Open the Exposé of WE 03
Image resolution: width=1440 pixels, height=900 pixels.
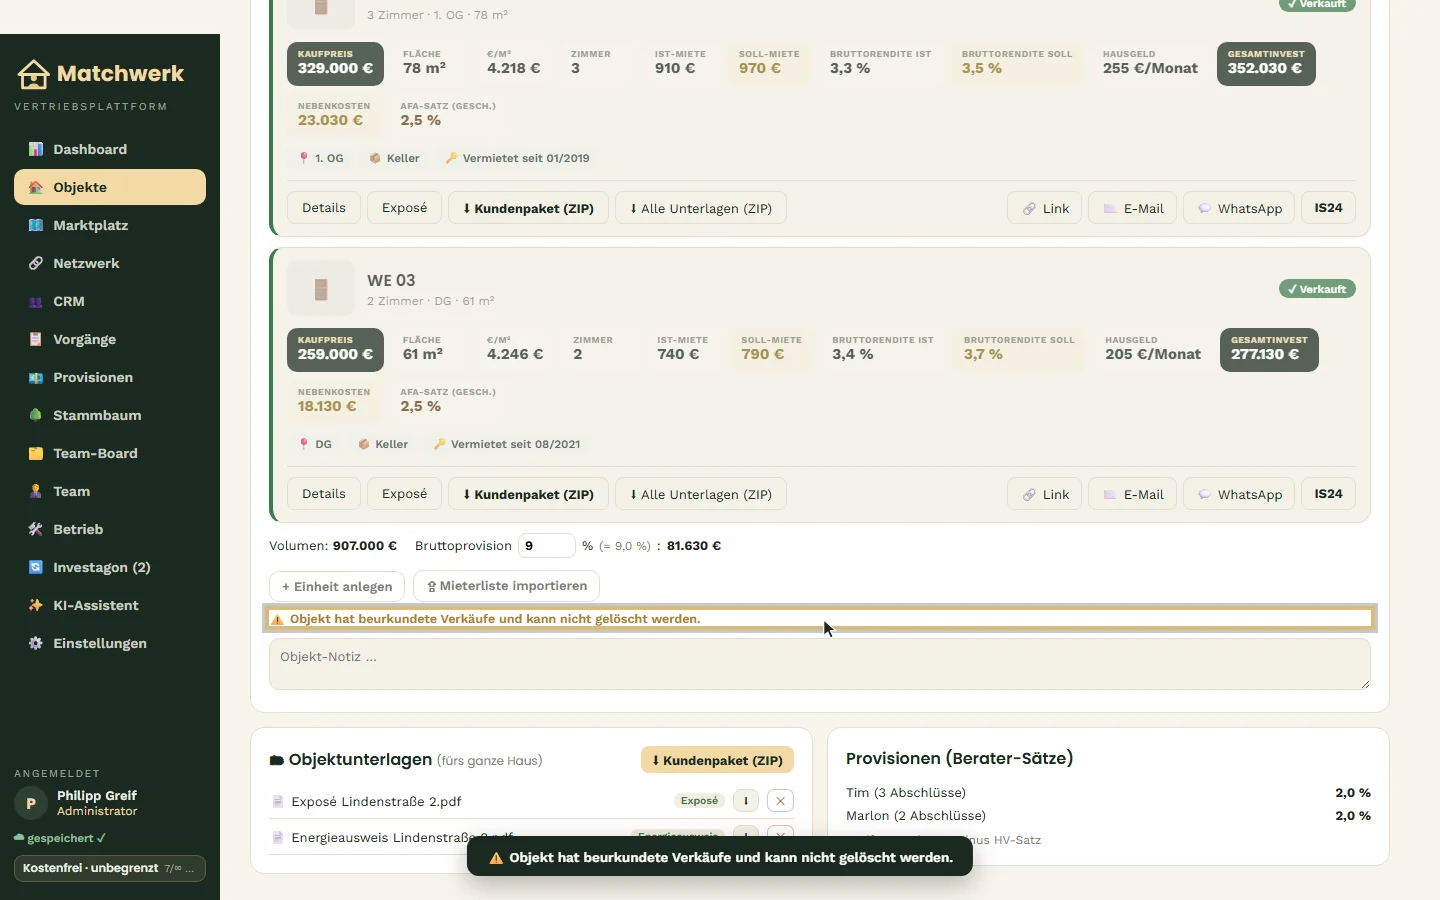pos(405,494)
